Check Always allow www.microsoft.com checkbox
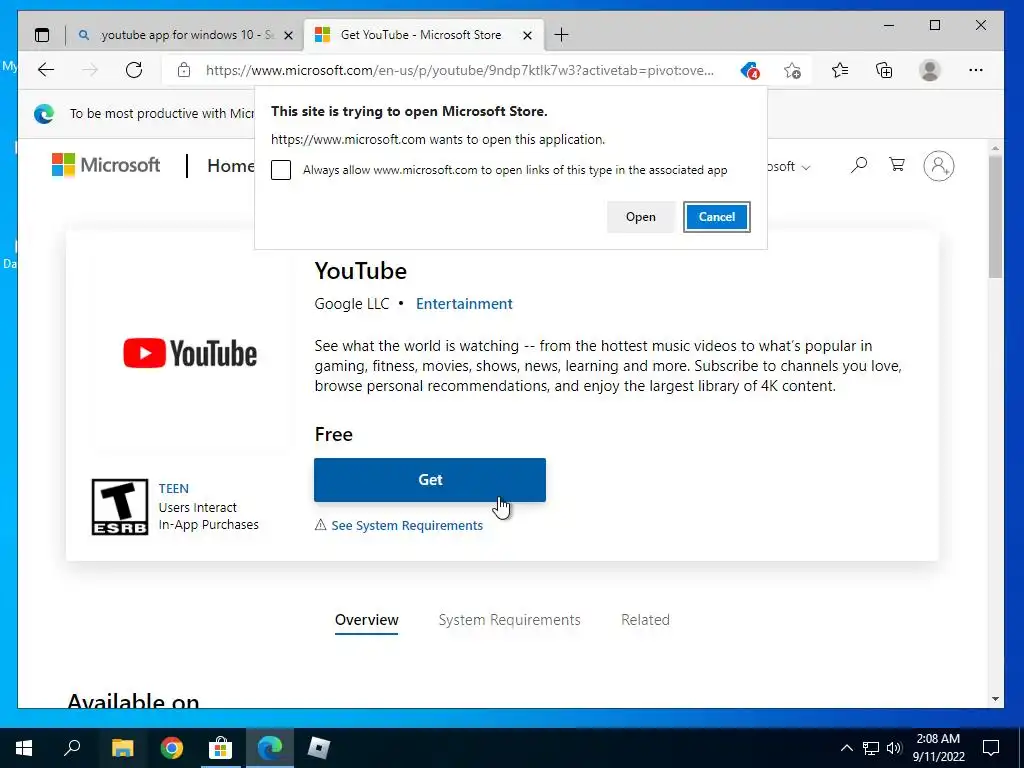 [x=281, y=170]
